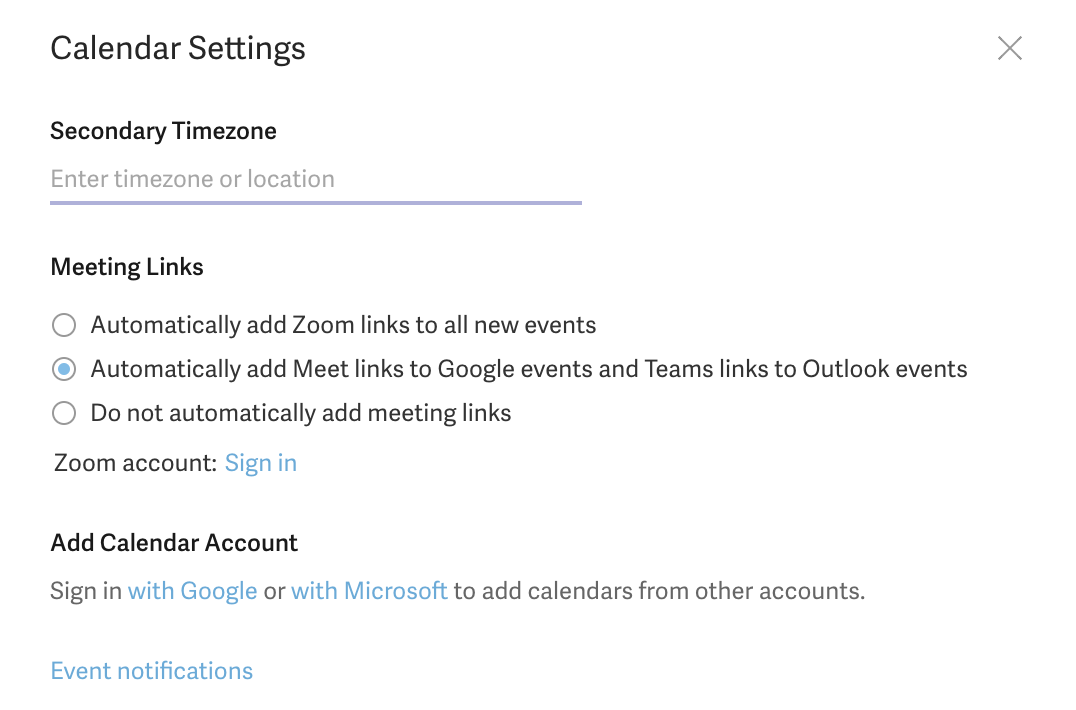
Task: Click the "Zoom account:" label text
Action: 135,464
